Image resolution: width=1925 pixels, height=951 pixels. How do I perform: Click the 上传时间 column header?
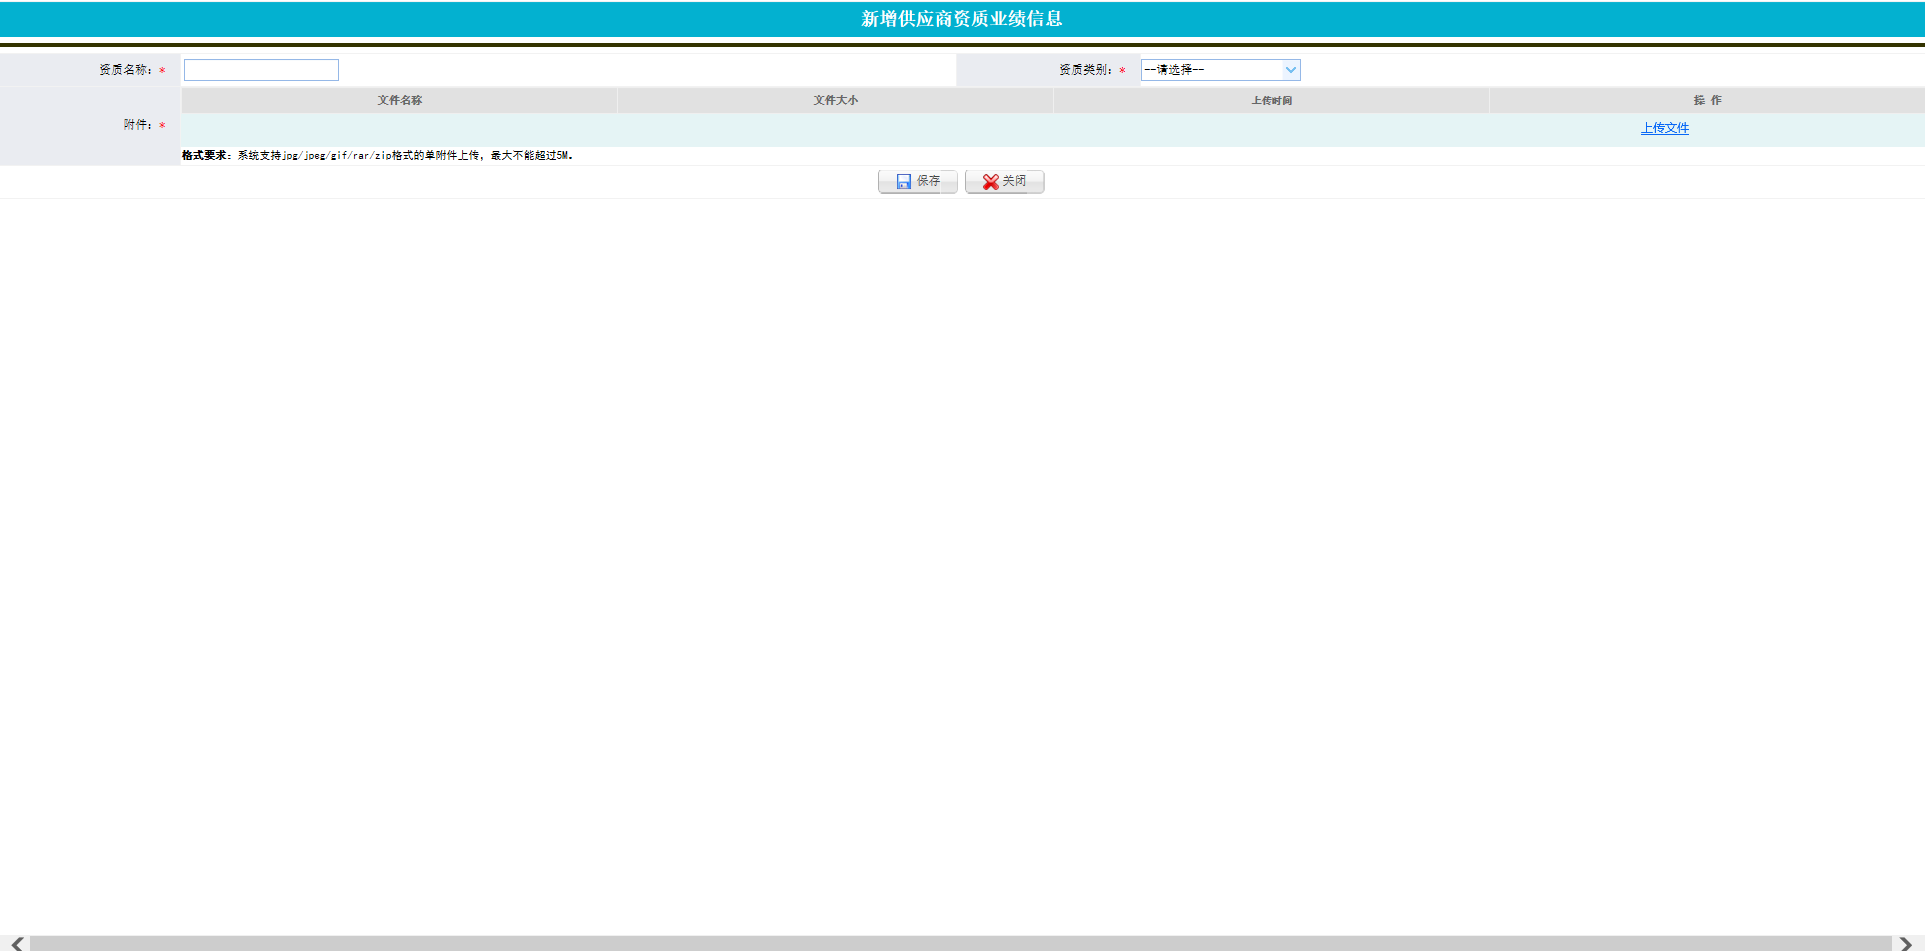pos(1271,100)
